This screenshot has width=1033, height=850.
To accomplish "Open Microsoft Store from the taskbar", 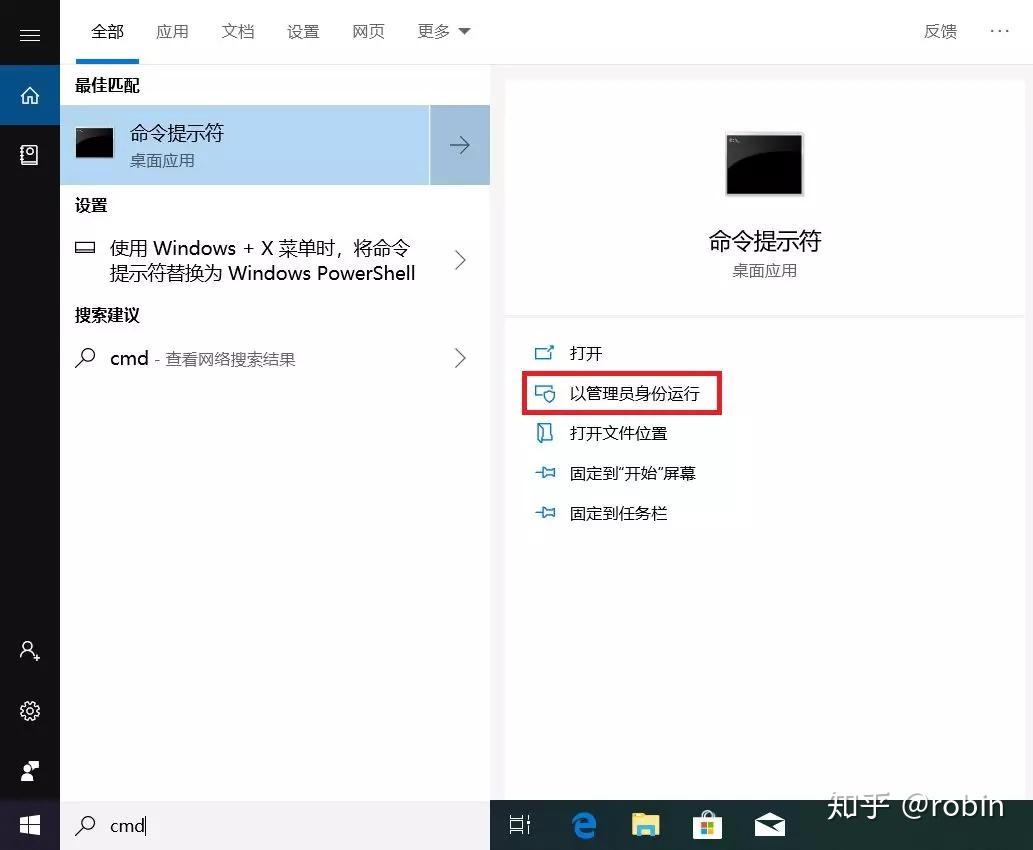I will click(x=707, y=825).
